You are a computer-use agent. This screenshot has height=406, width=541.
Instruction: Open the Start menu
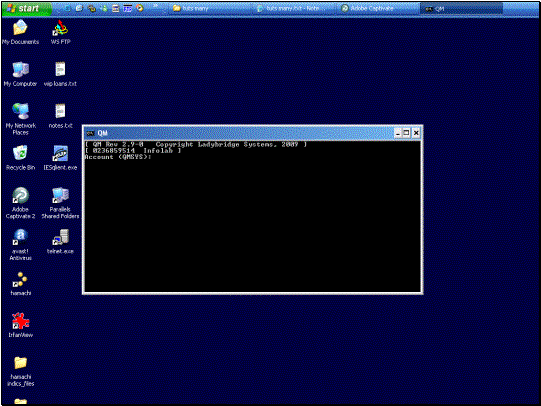27,9
